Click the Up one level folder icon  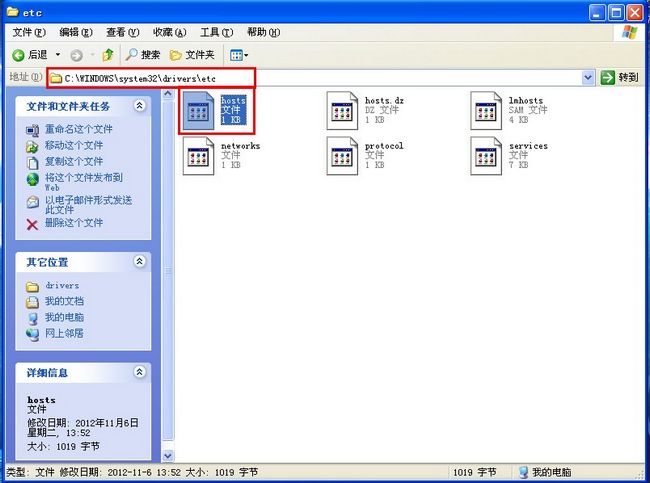coord(108,54)
